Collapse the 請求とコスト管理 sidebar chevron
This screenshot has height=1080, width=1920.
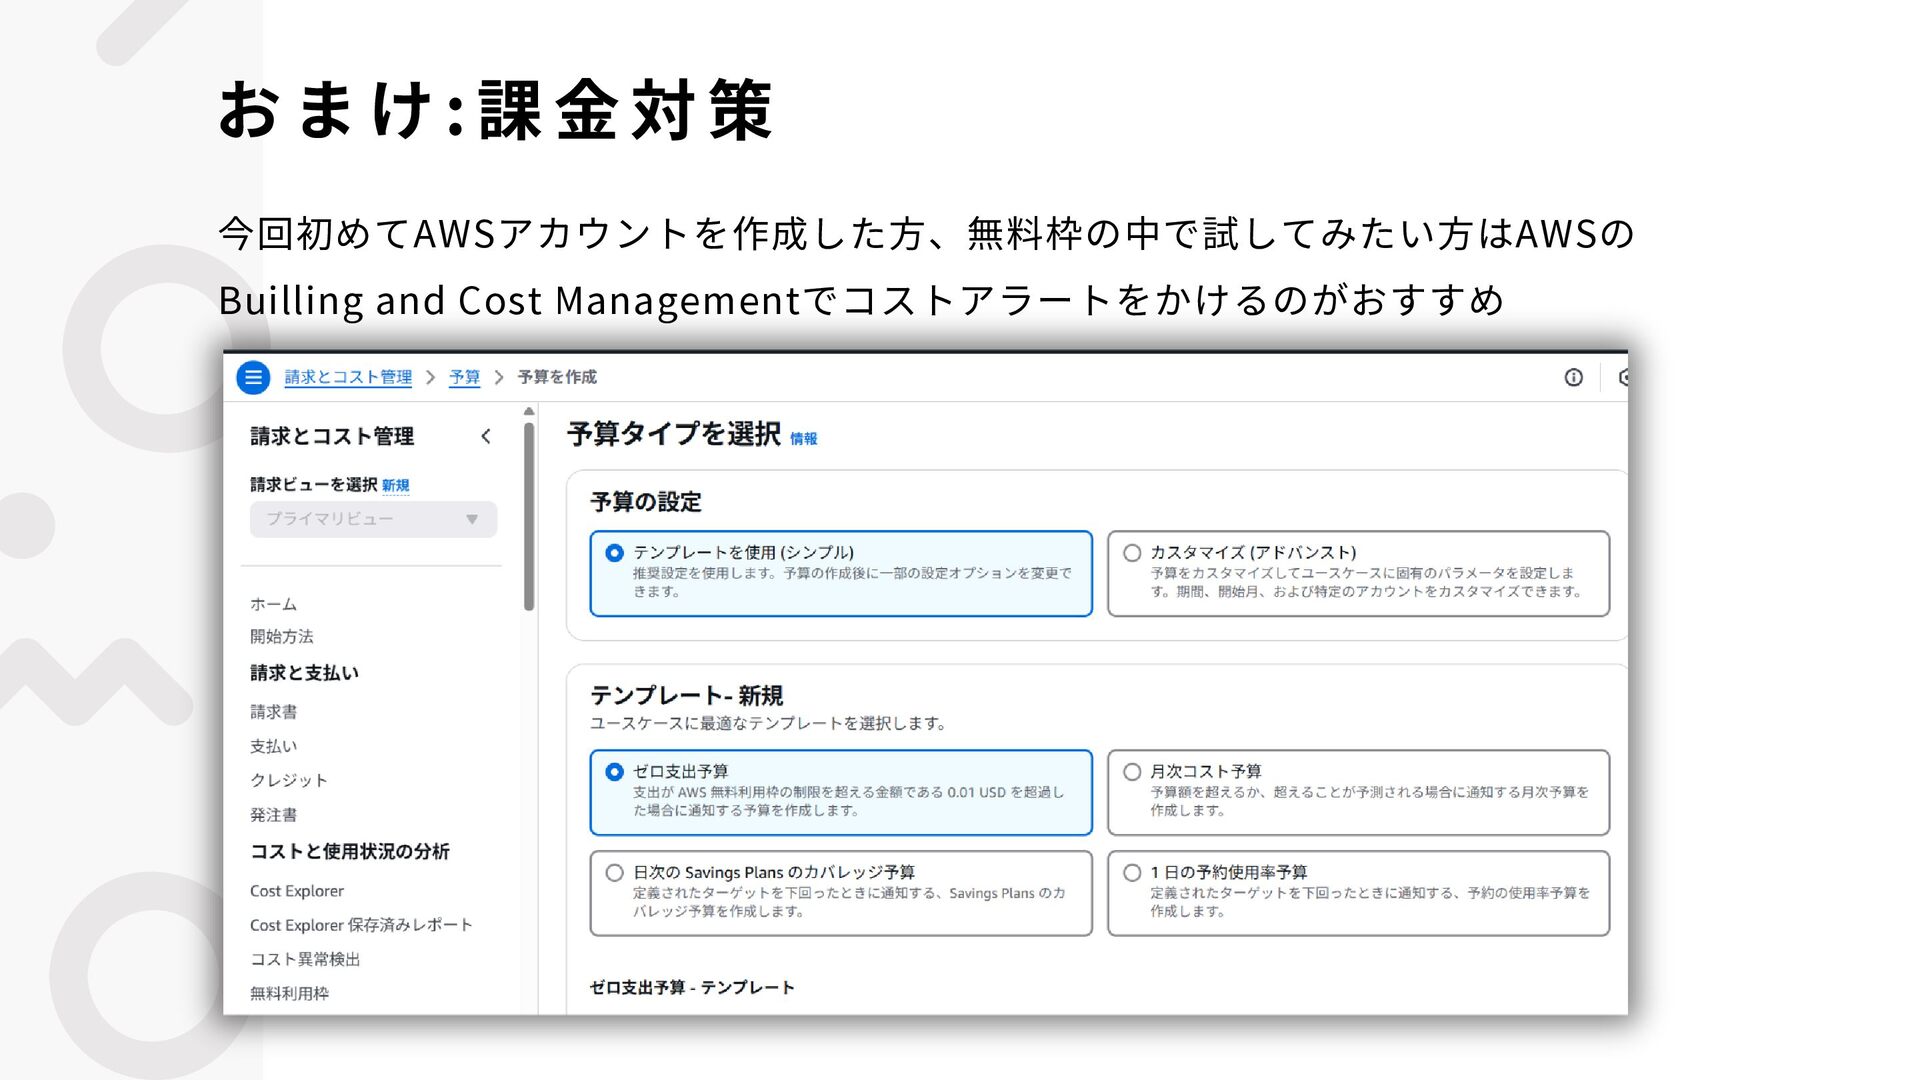click(x=486, y=436)
